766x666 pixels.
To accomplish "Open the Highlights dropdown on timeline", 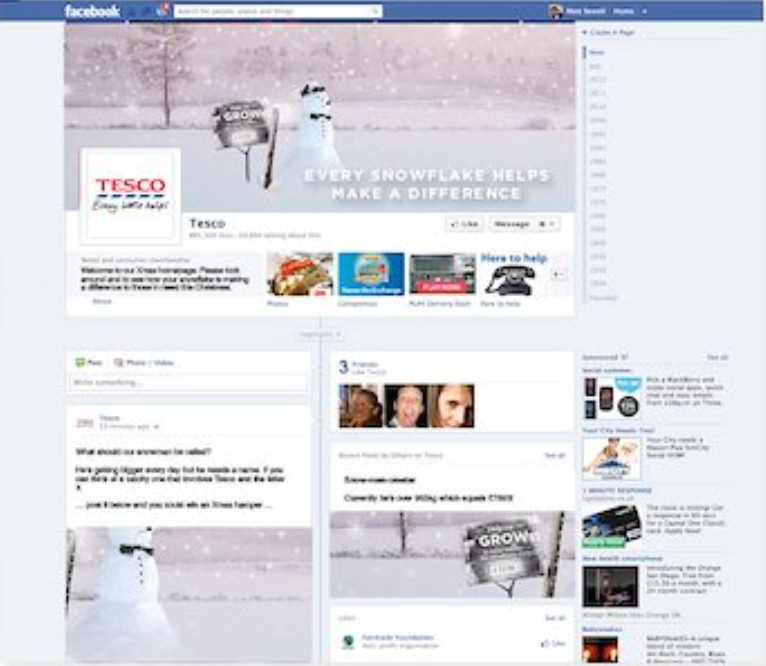I will point(320,334).
